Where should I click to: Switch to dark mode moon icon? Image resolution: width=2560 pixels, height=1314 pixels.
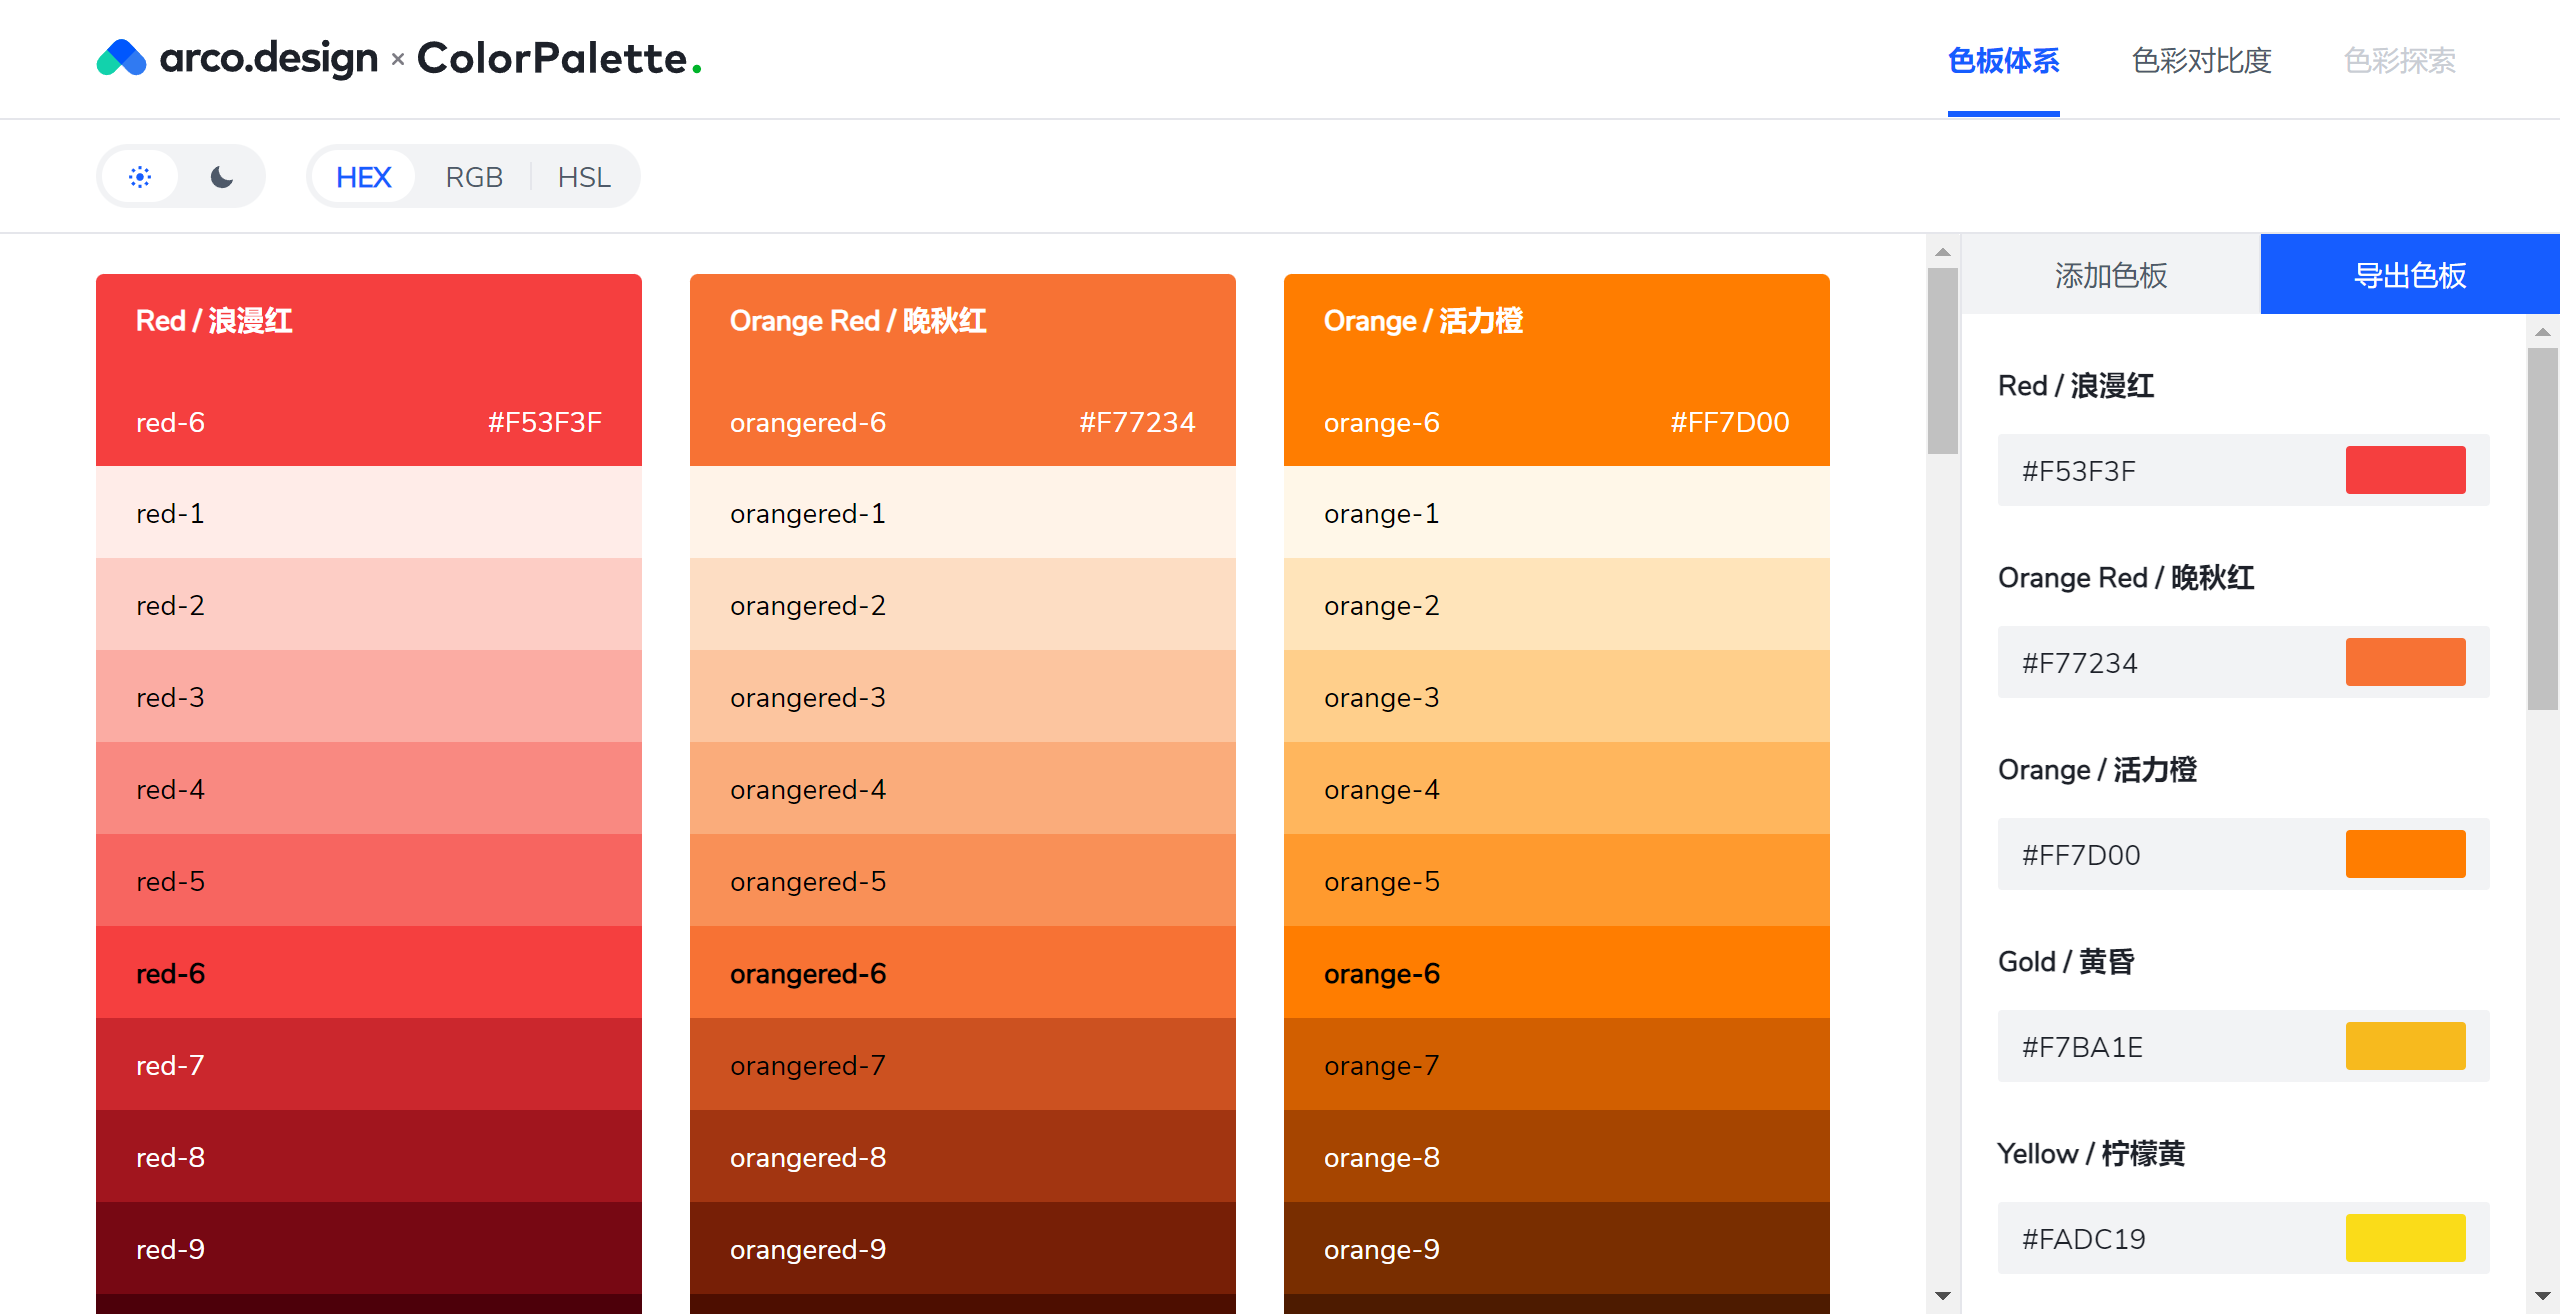point(222,177)
